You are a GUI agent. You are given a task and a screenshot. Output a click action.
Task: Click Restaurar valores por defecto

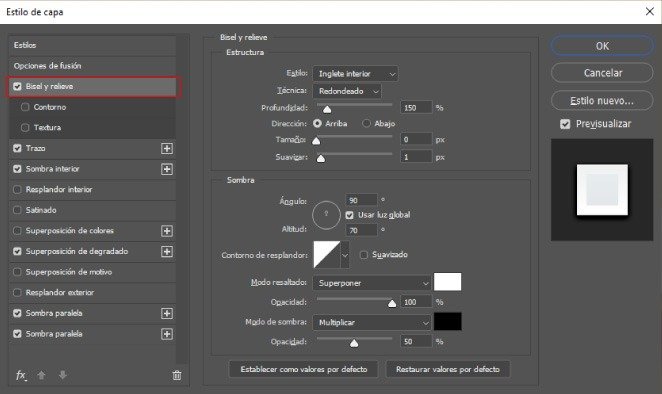point(448,370)
